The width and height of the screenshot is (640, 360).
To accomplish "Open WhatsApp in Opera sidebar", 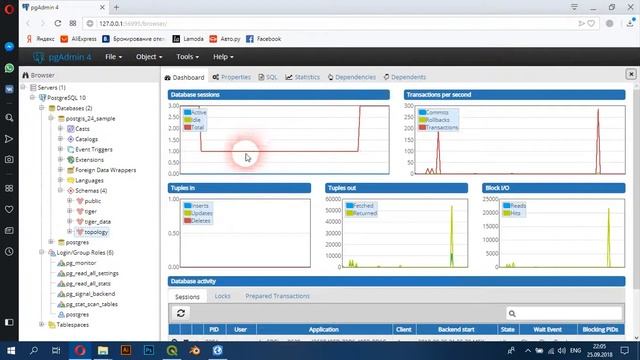I will point(9,68).
